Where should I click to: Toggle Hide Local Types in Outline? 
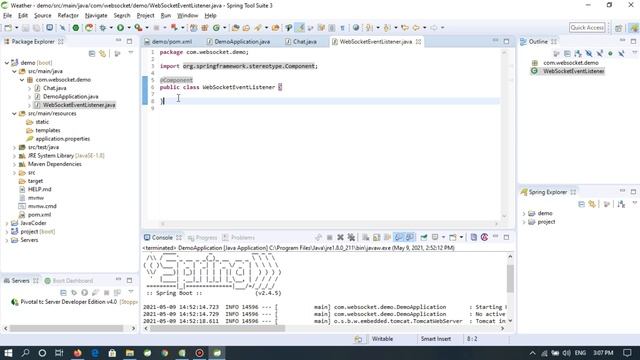point(621,53)
